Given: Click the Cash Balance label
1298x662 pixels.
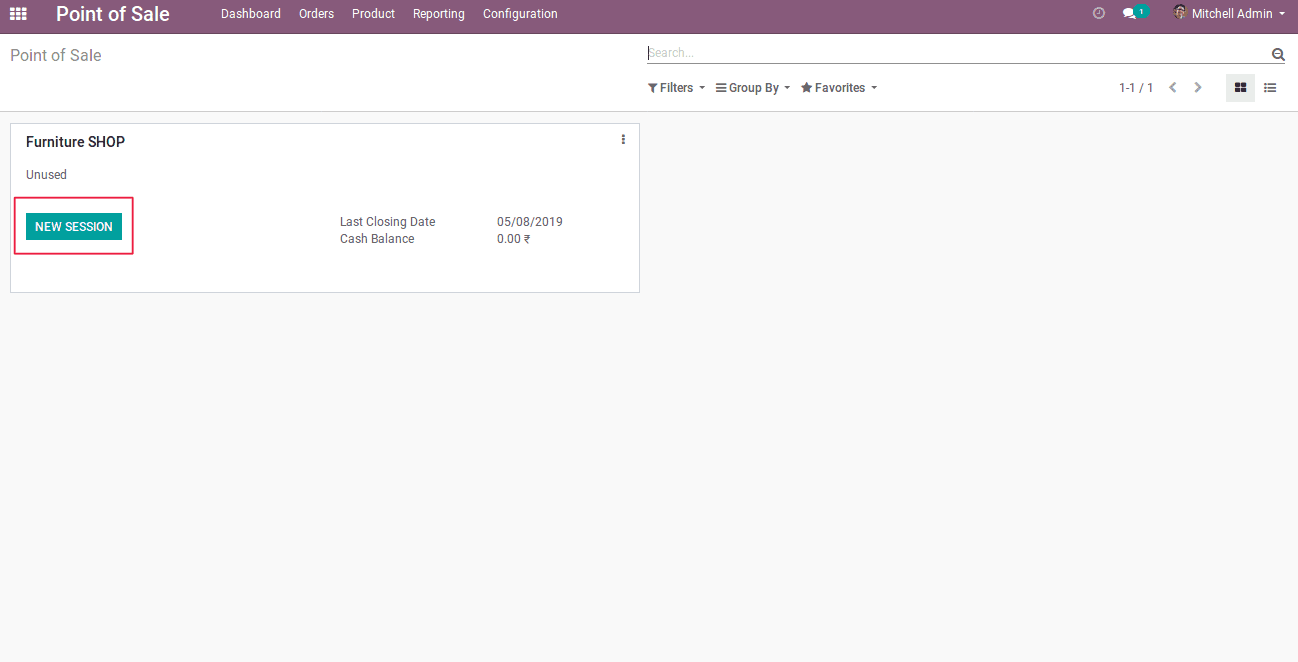Looking at the screenshot, I should point(377,239).
